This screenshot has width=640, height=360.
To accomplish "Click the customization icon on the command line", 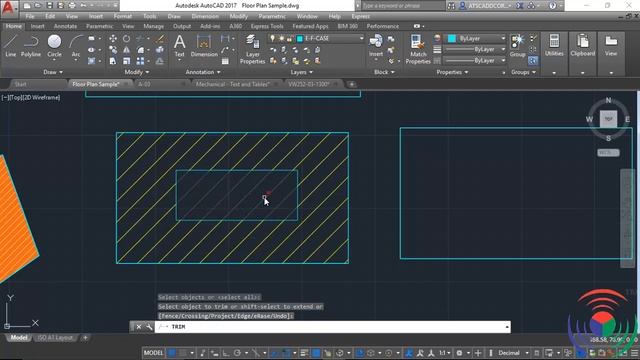I will click(x=149, y=327).
